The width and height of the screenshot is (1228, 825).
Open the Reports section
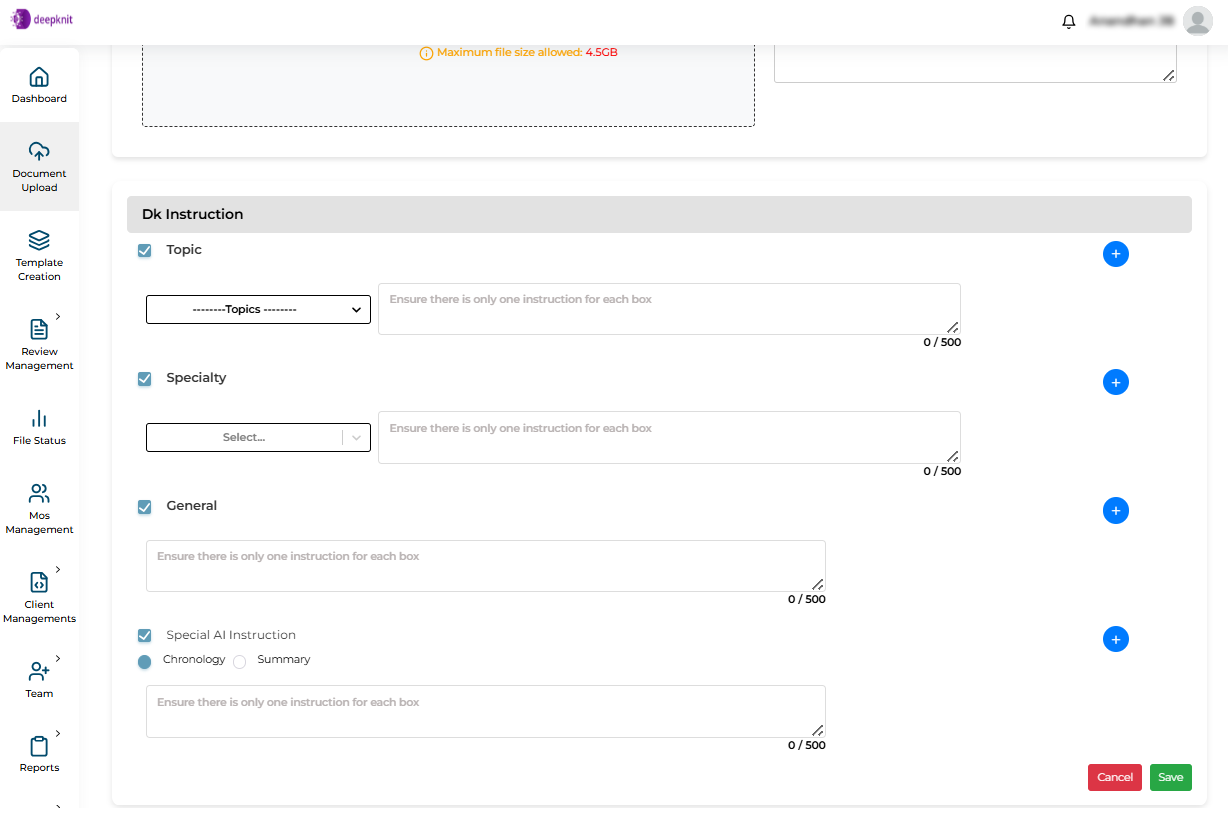[x=39, y=755]
